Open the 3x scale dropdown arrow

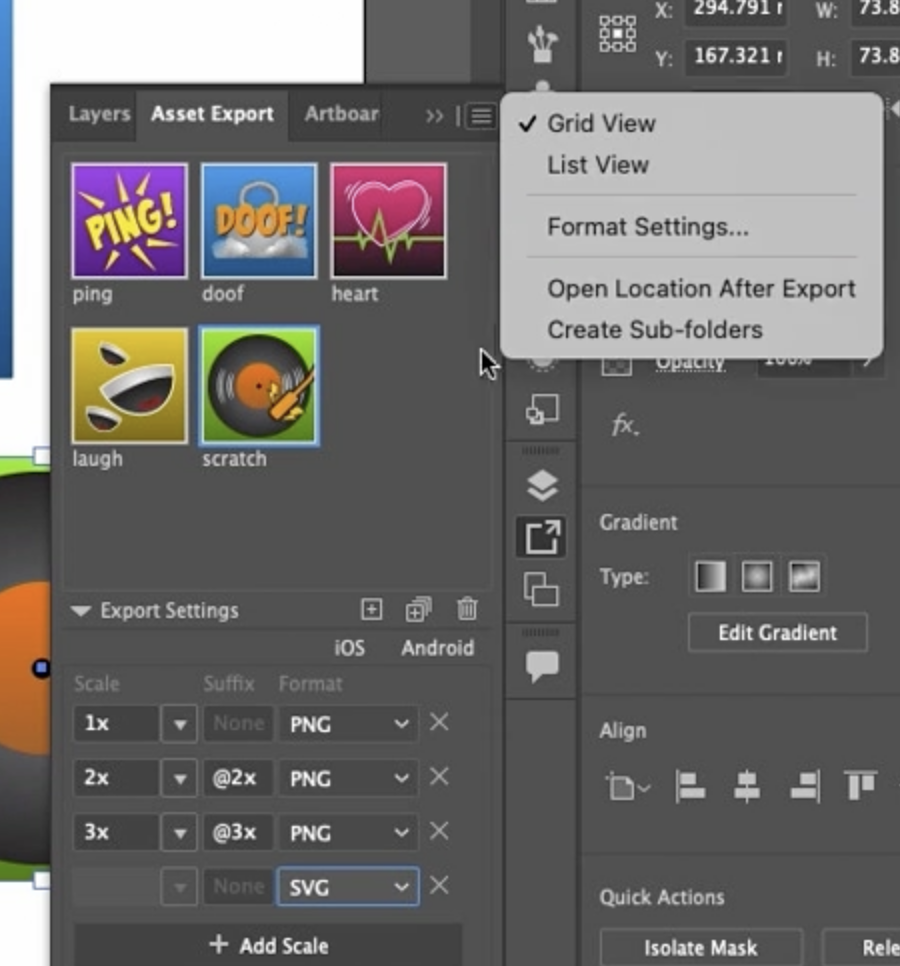tap(179, 834)
